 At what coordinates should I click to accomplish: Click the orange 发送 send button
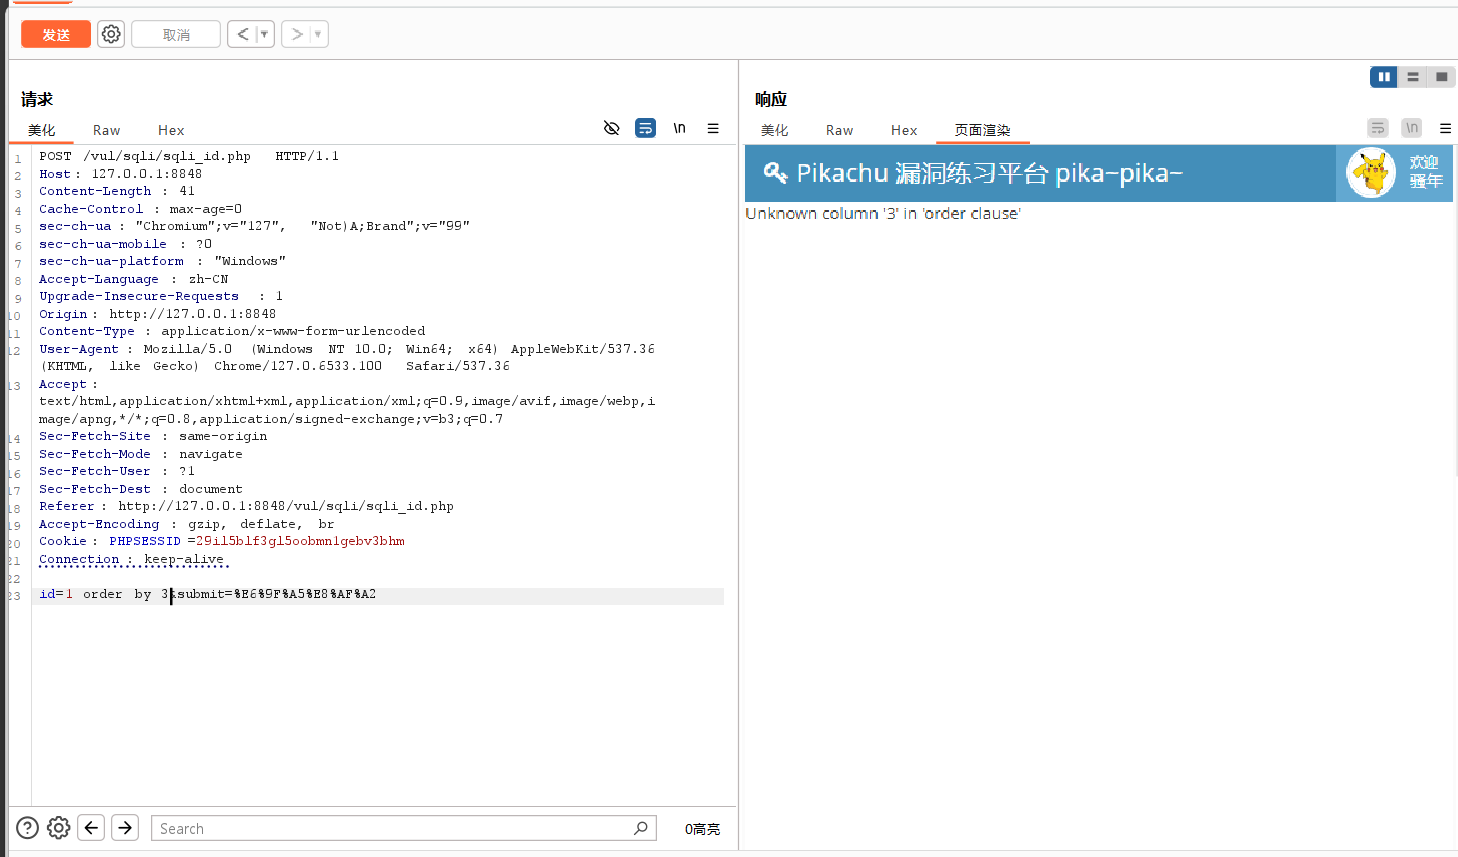[56, 34]
